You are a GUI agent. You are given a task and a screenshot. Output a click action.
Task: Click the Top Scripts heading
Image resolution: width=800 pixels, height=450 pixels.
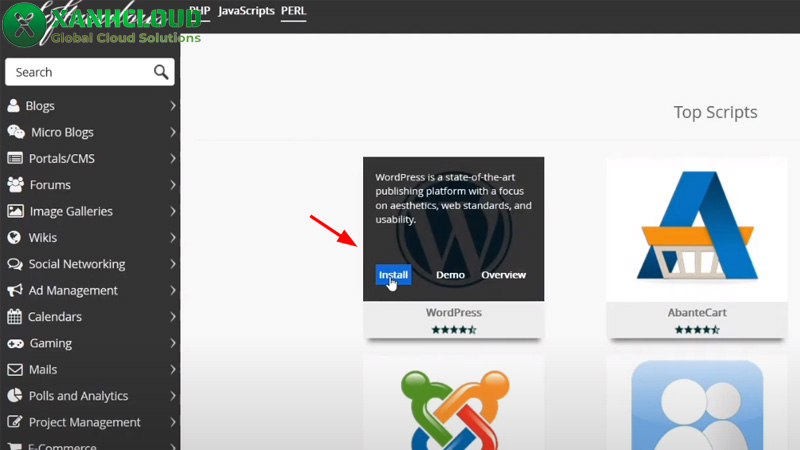click(715, 112)
